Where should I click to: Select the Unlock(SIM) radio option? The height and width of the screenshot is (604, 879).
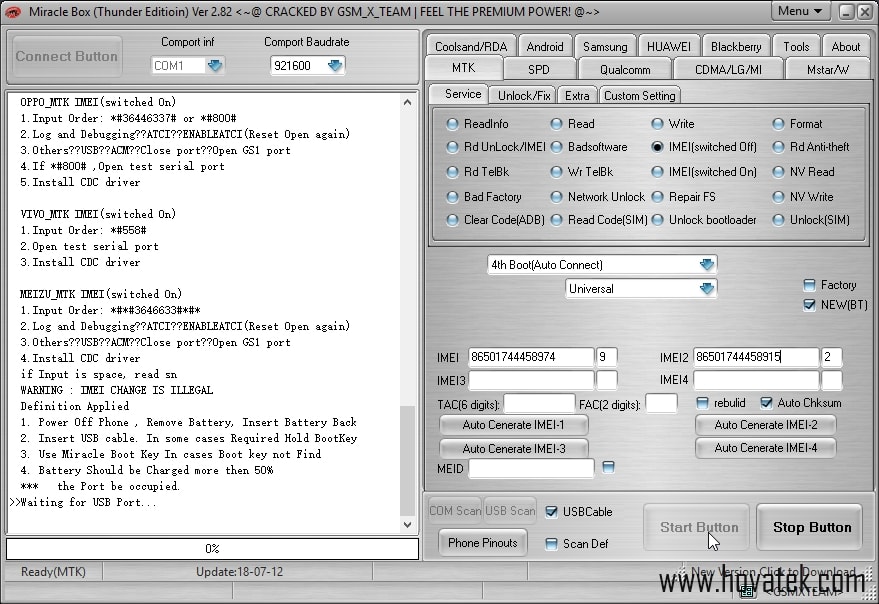tap(778, 220)
